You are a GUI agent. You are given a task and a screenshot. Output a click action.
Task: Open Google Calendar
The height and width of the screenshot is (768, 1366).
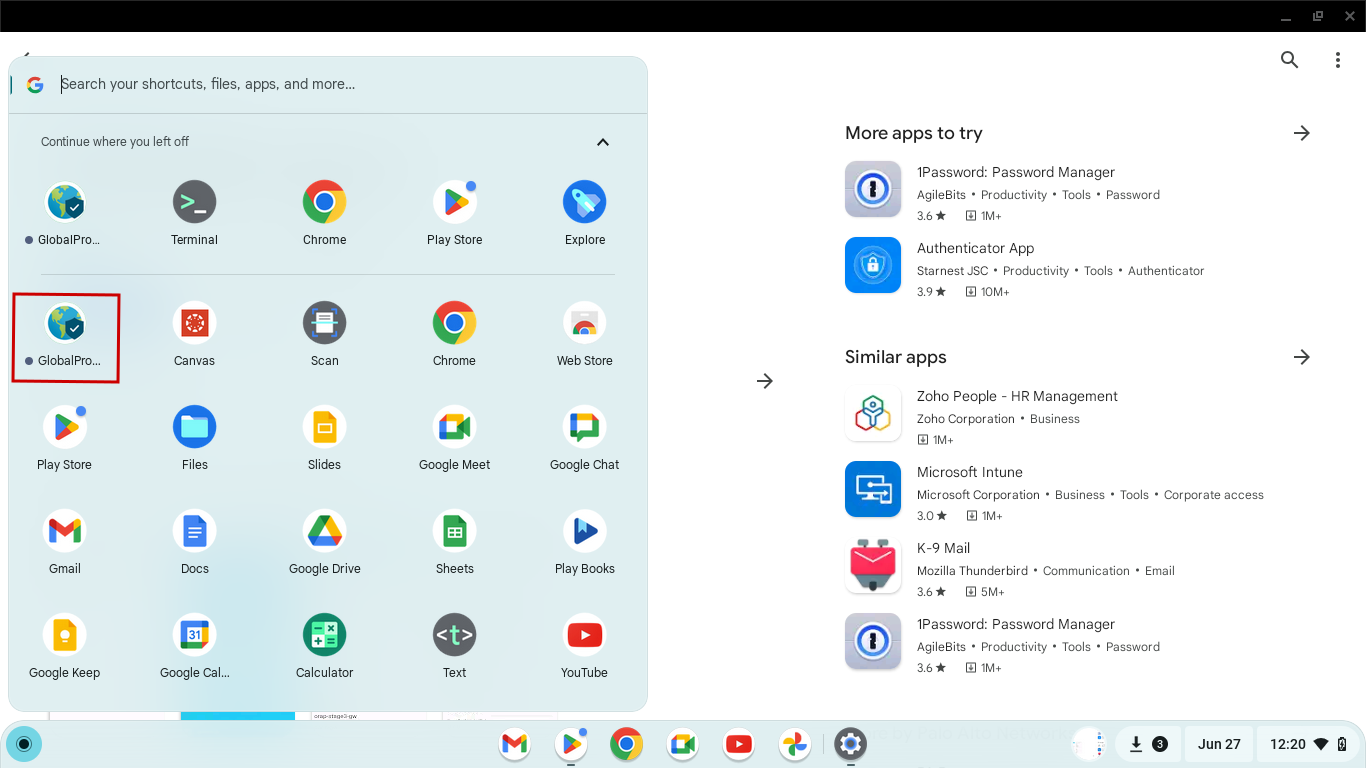coord(195,647)
